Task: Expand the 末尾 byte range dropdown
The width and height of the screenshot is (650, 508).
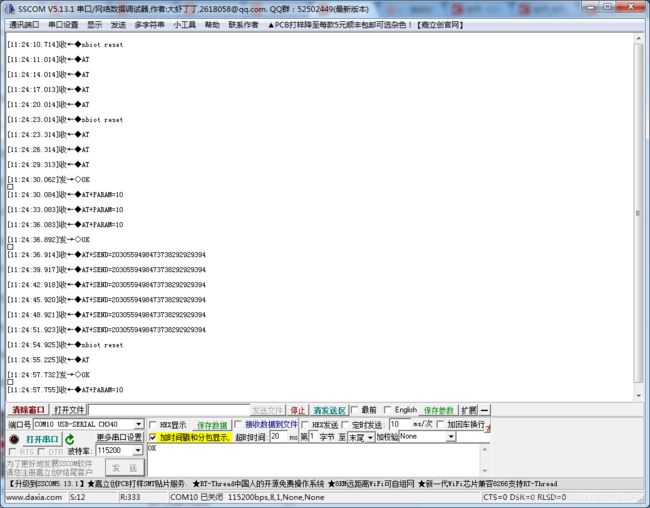Action: pyautogui.click(x=369, y=438)
